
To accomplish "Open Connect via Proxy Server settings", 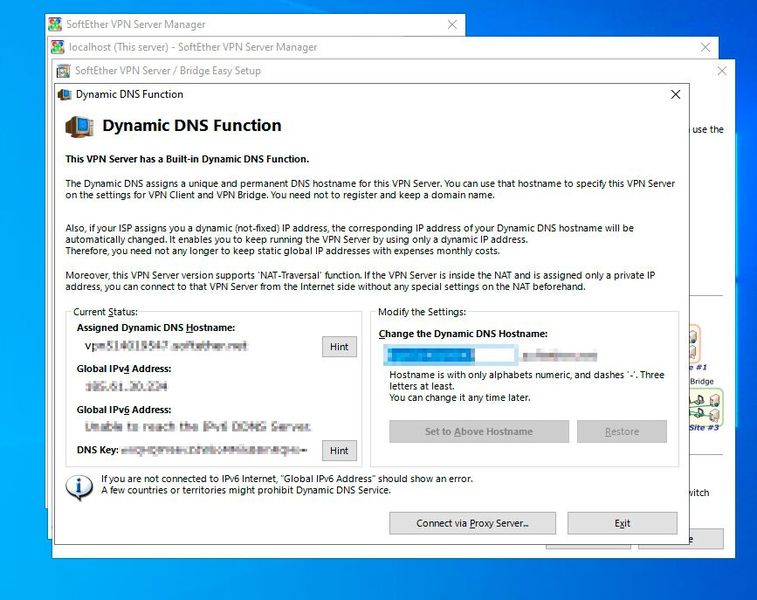I will [x=472, y=523].
